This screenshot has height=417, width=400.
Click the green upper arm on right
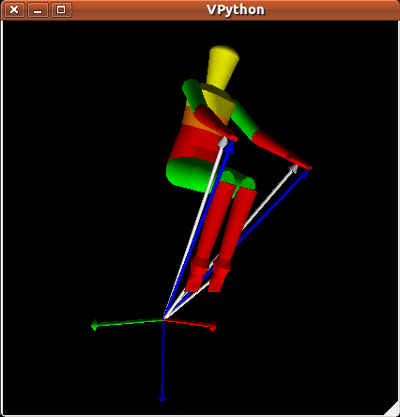(x=244, y=119)
